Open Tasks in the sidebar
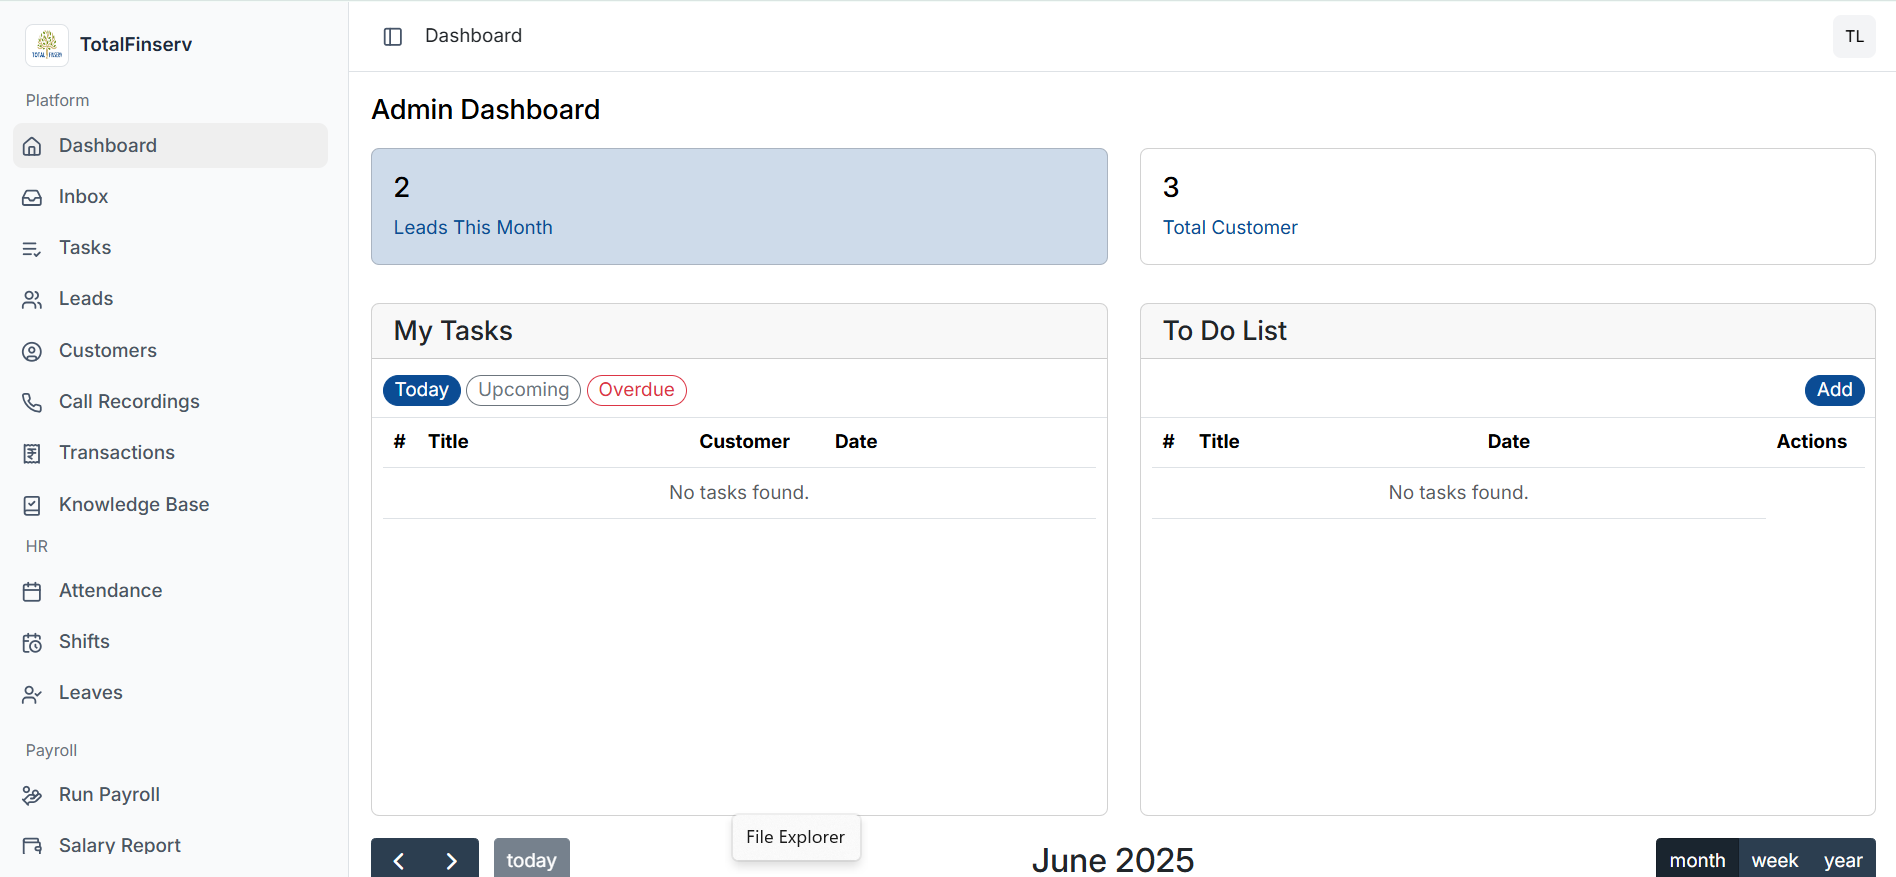Image resolution: width=1896 pixels, height=877 pixels. pos(170,248)
